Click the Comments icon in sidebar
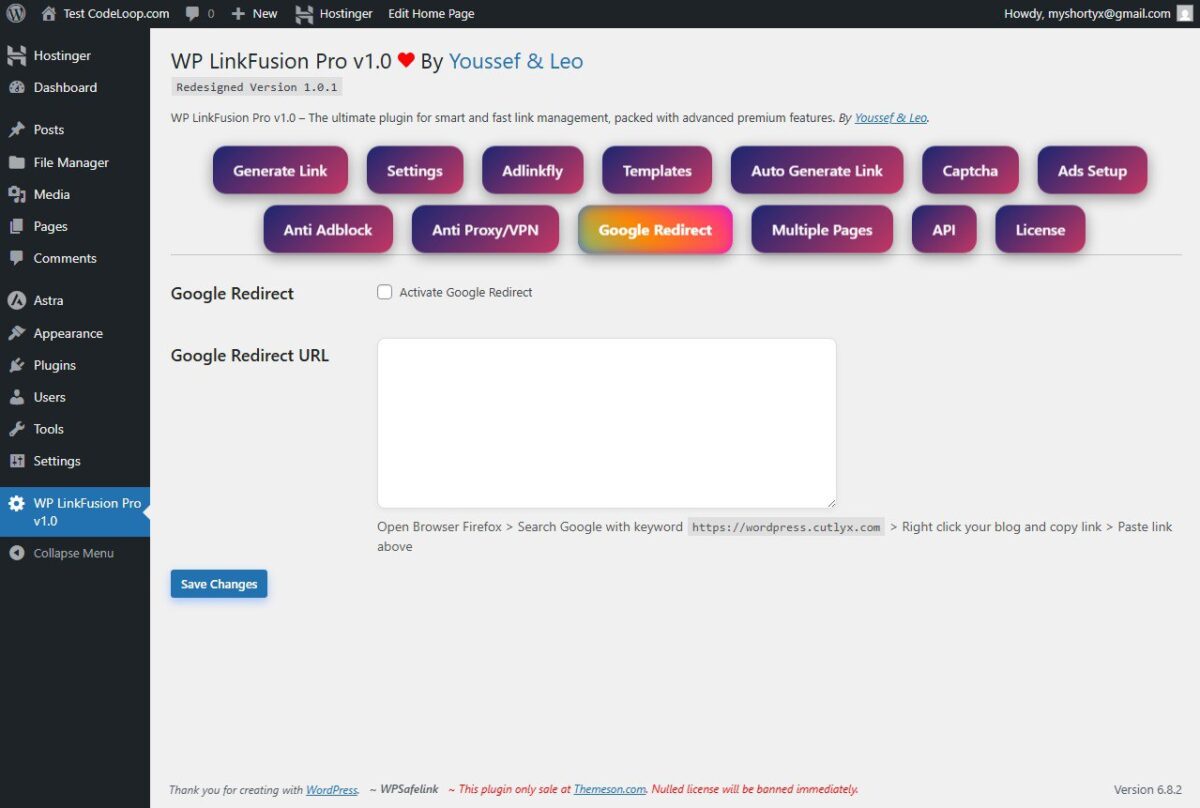The height and width of the screenshot is (808, 1200). tap(16, 258)
